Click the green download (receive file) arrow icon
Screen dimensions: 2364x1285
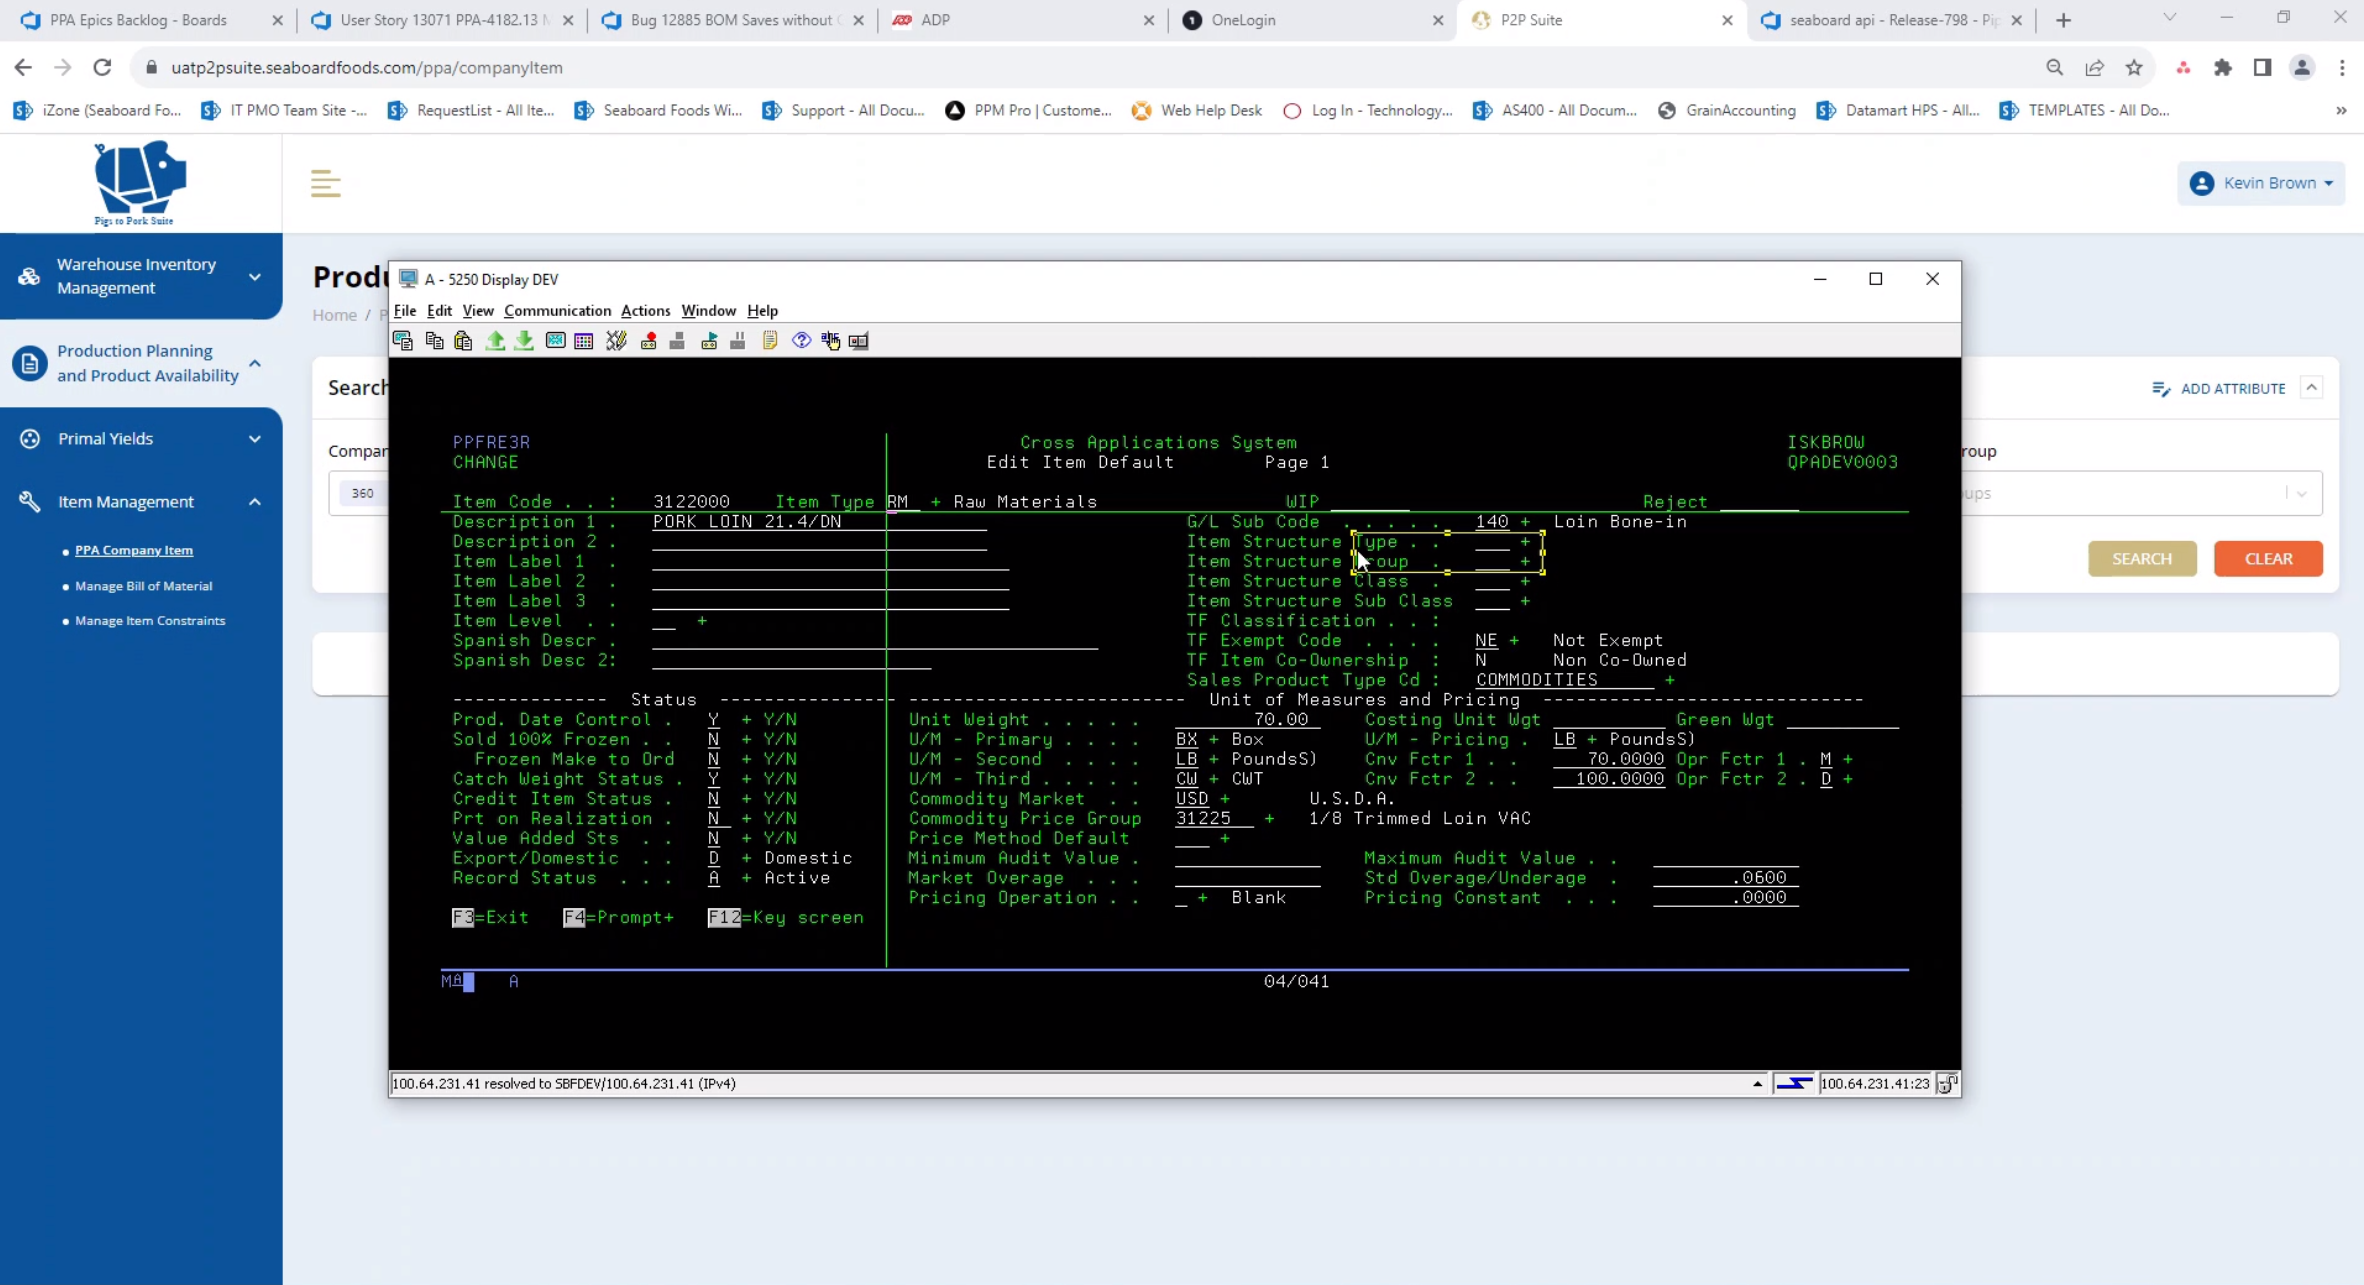[x=524, y=341]
